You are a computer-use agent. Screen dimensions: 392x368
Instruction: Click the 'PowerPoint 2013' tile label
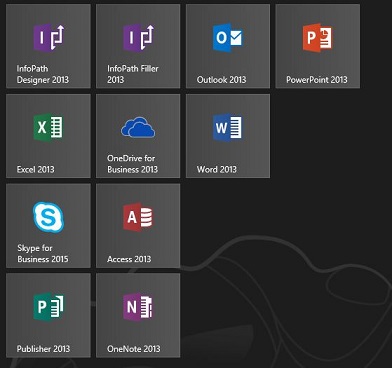317,80
